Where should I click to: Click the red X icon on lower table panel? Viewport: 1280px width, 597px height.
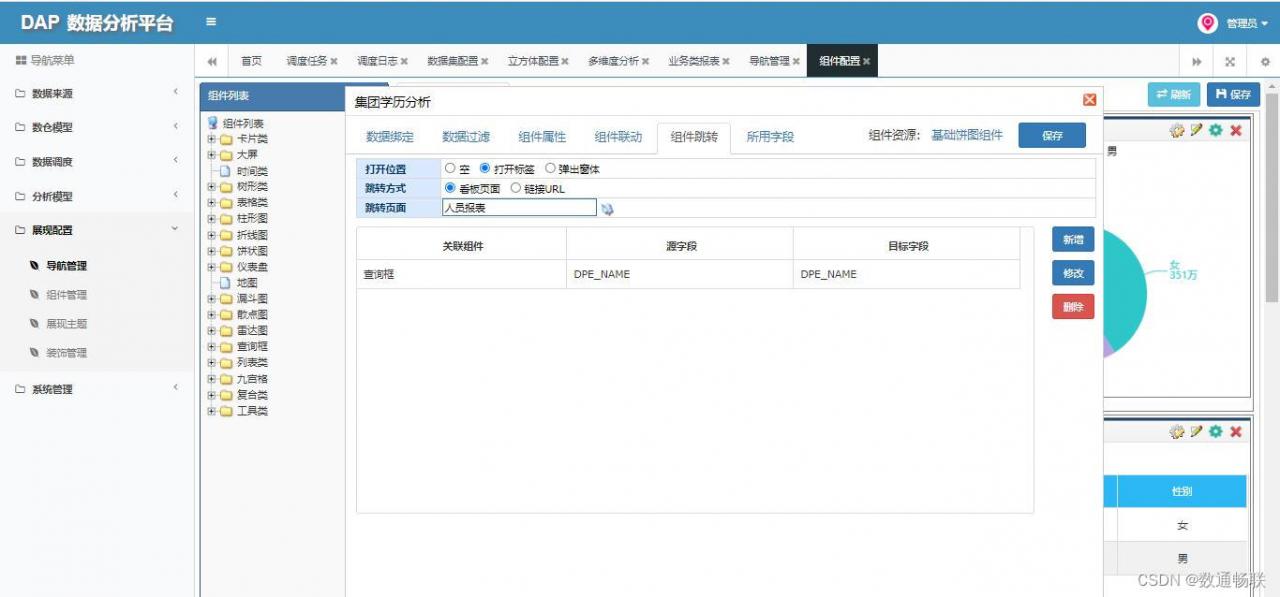point(1236,431)
